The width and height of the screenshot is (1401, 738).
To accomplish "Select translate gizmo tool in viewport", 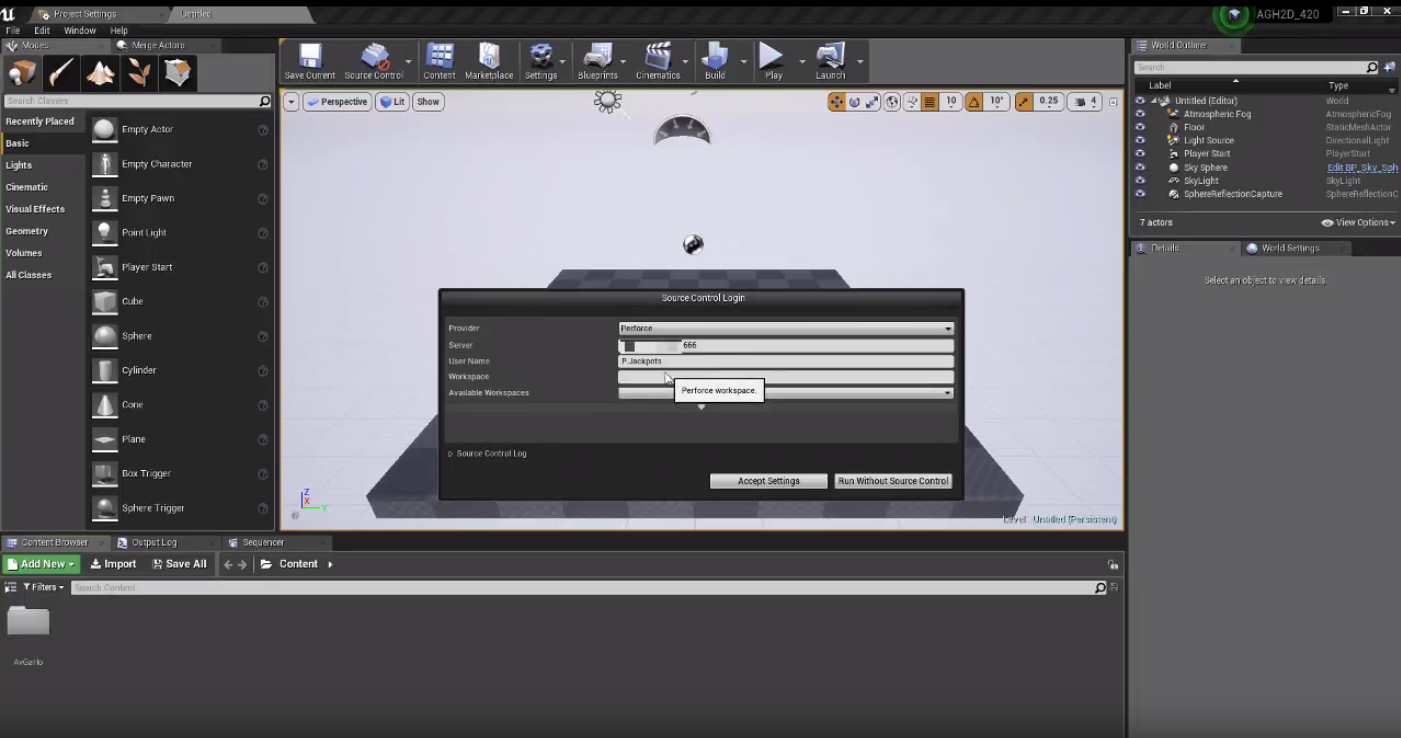I will [x=836, y=102].
